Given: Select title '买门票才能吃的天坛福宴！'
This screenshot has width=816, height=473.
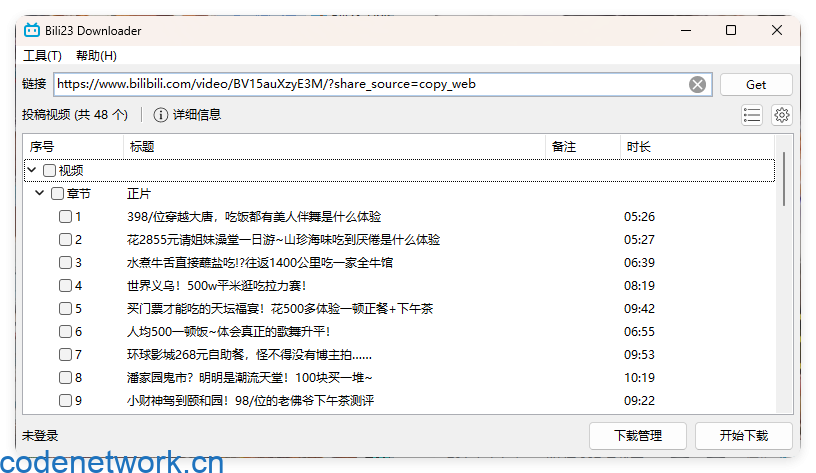Looking at the screenshot, I should 197,309.
